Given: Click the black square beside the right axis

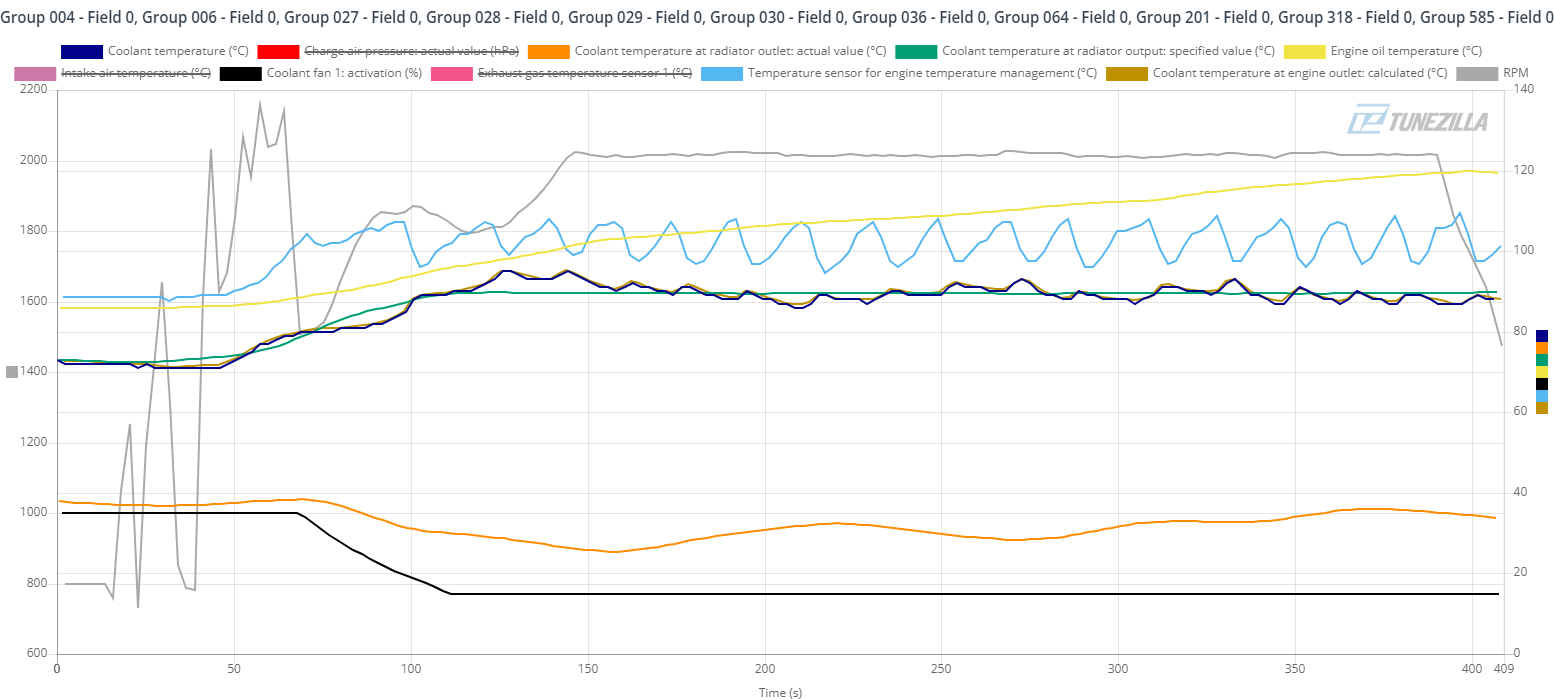Looking at the screenshot, I should (1541, 384).
